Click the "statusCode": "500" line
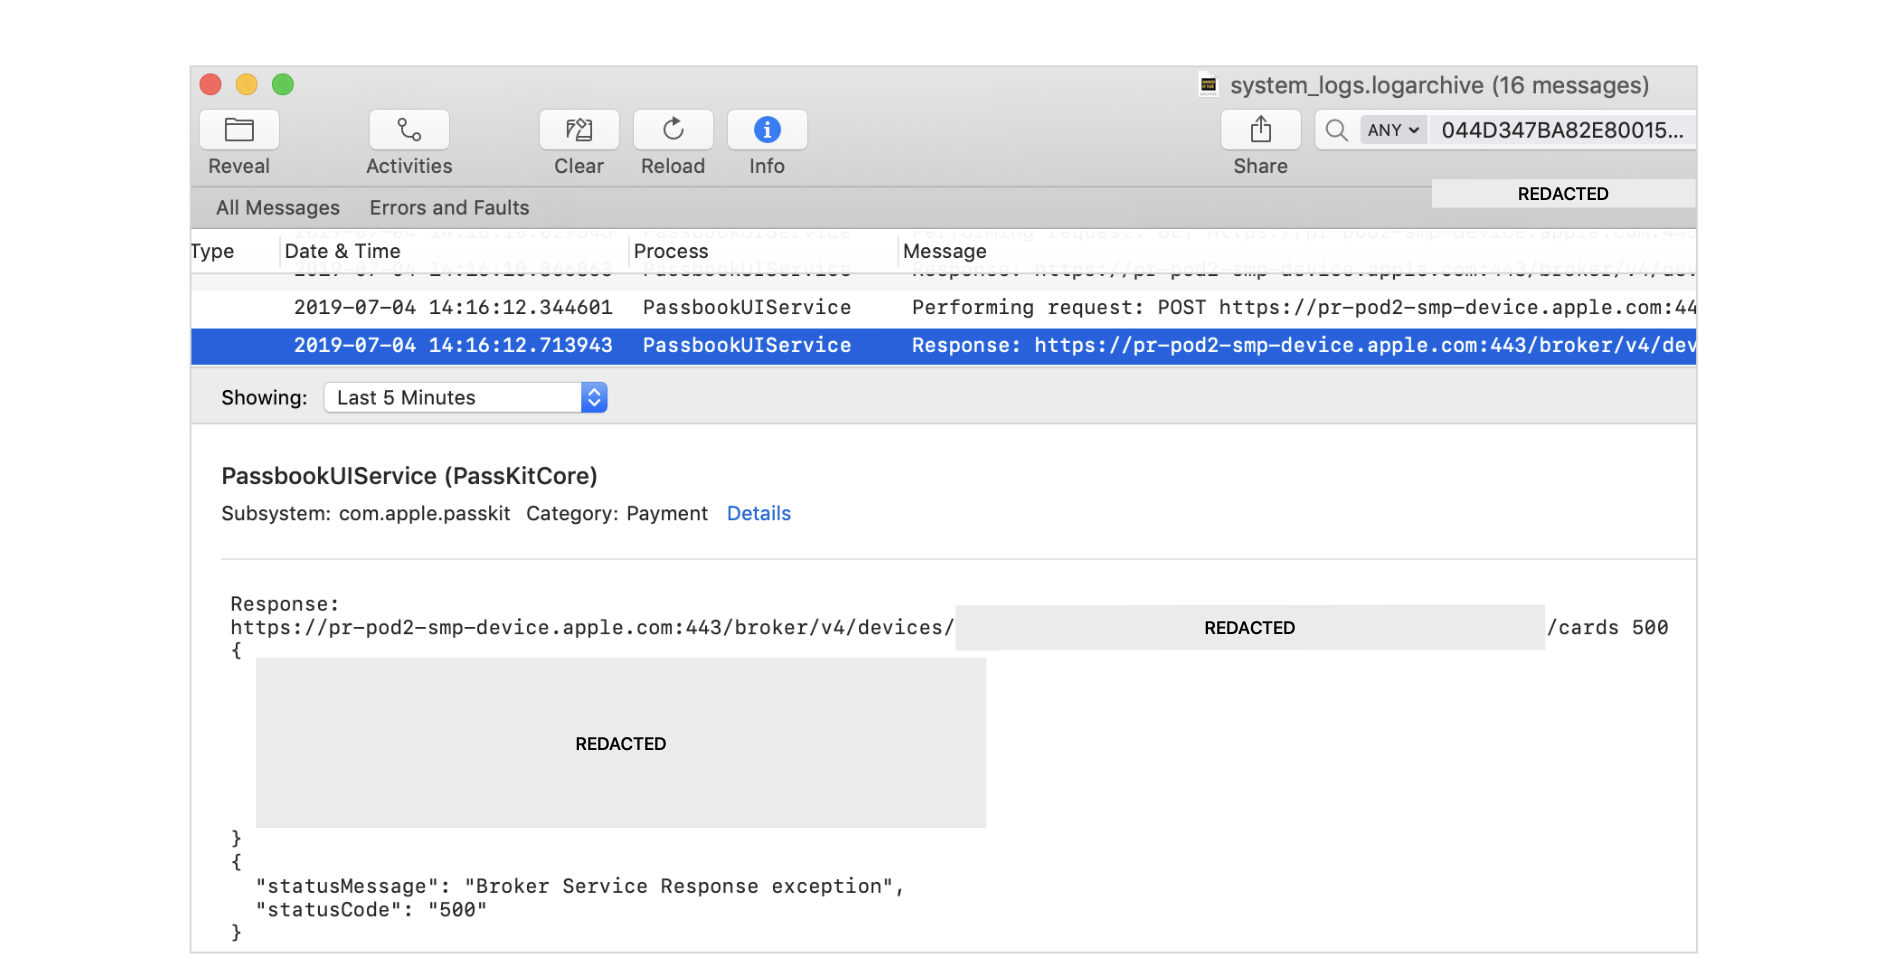The image size is (1902, 978). 371,910
